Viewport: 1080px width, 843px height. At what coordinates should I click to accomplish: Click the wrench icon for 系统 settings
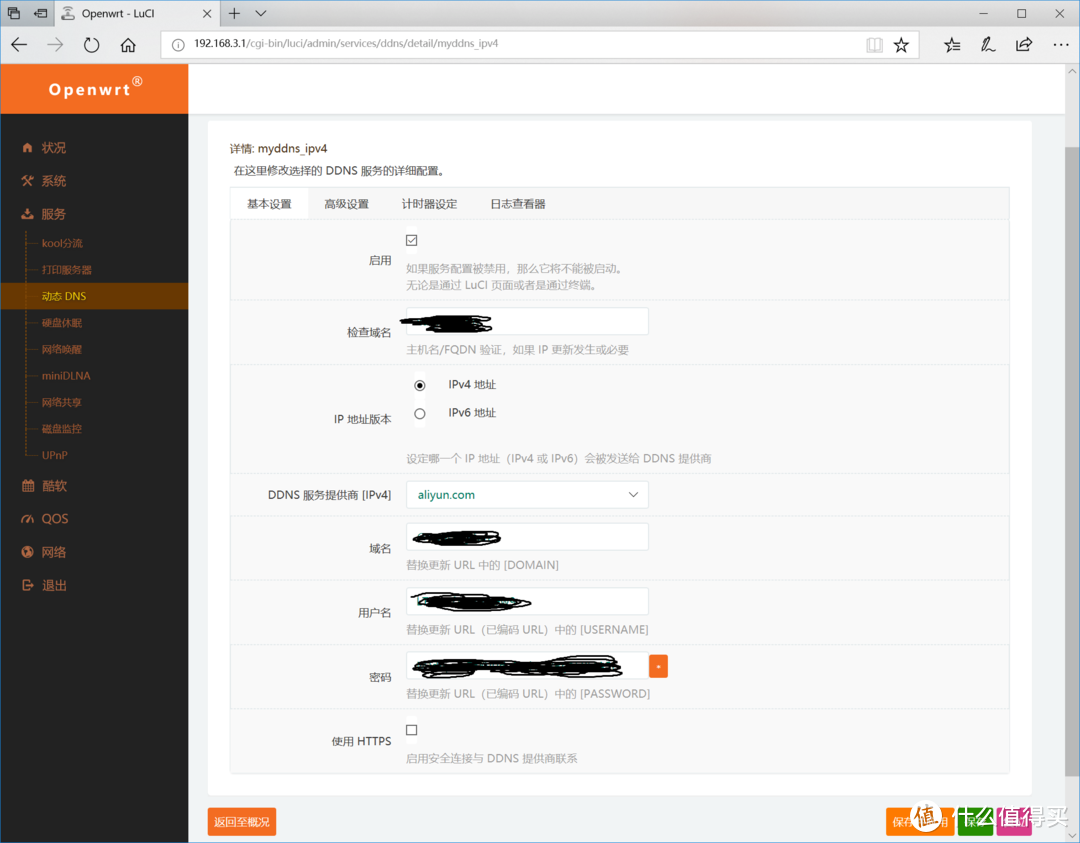(x=27, y=181)
